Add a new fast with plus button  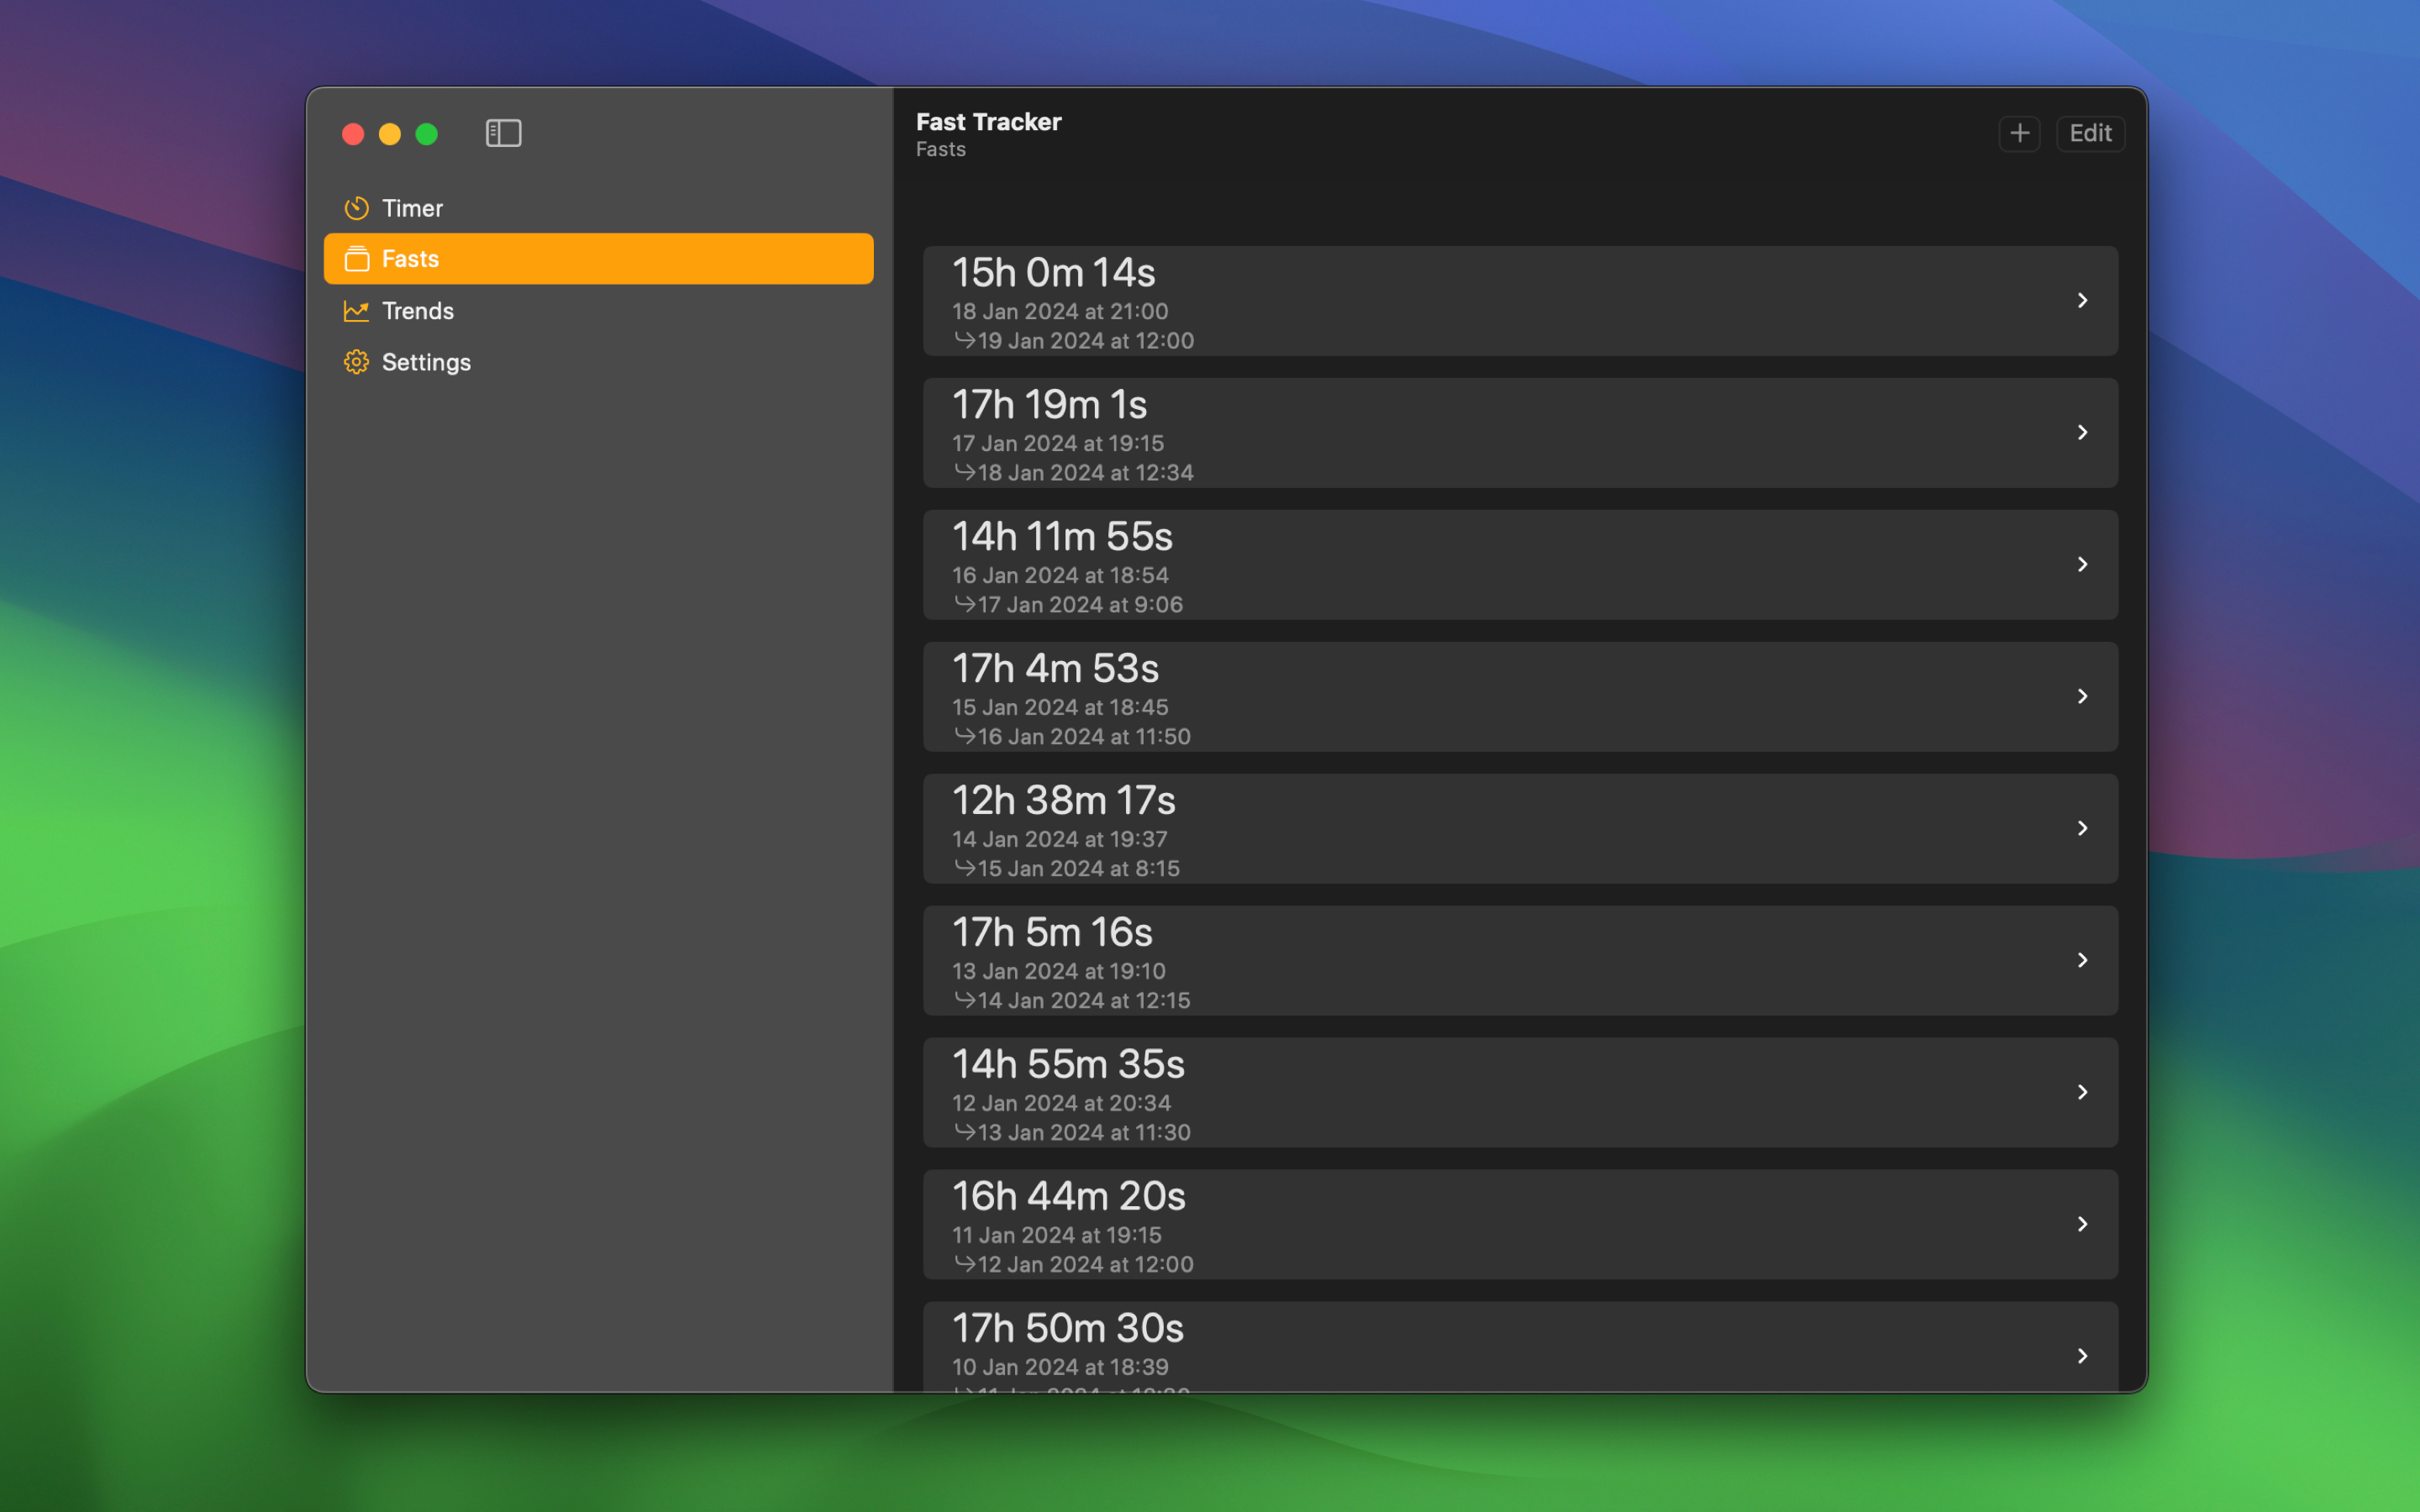pyautogui.click(x=2019, y=133)
